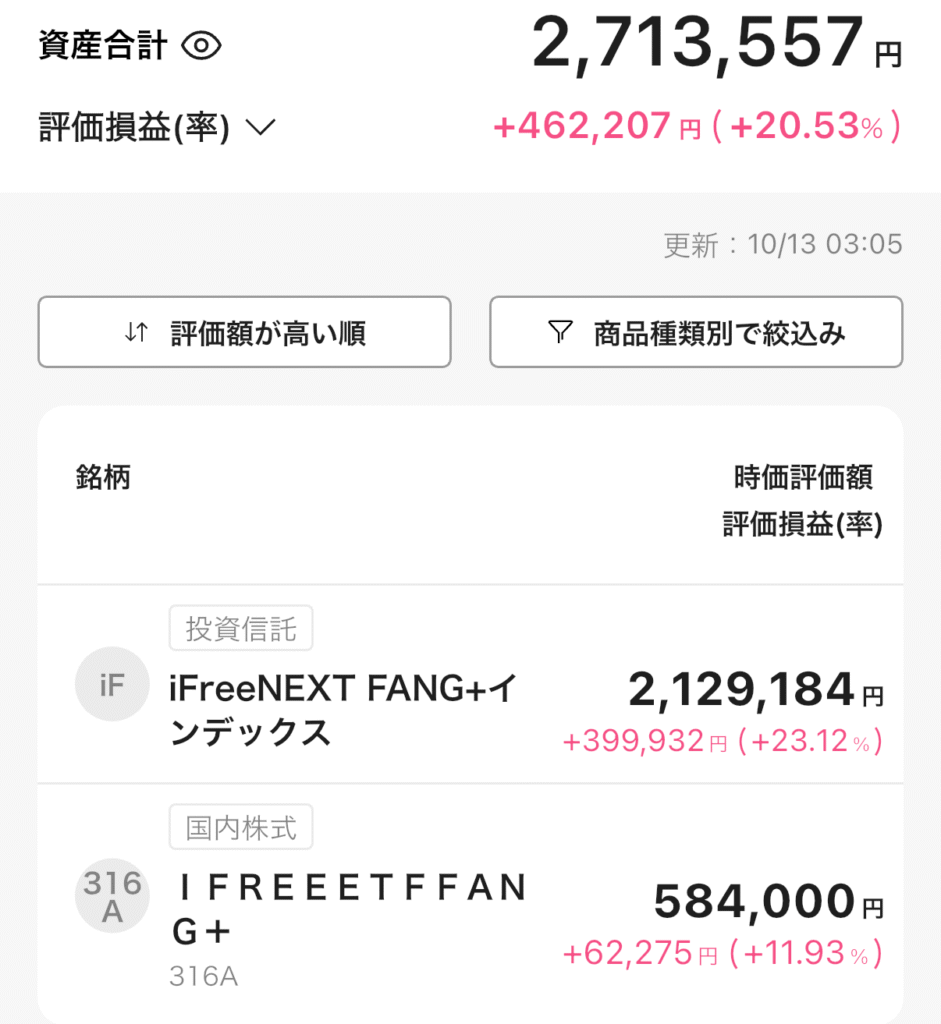Open 商品種類別で絞込み filter button
941x1024 pixels.
coord(696,332)
